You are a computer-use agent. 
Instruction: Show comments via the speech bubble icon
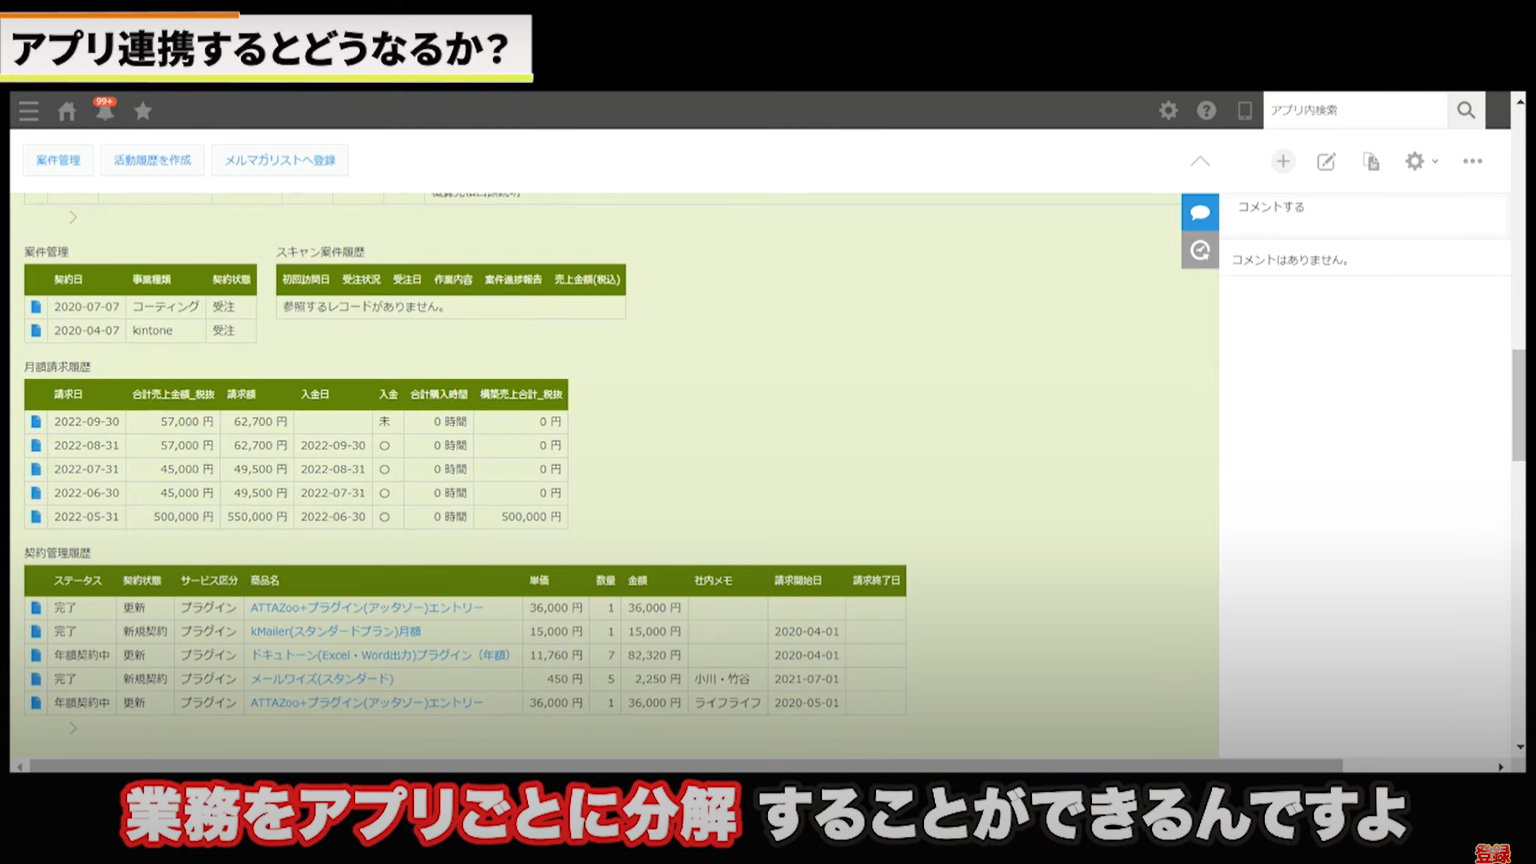coord(1200,211)
